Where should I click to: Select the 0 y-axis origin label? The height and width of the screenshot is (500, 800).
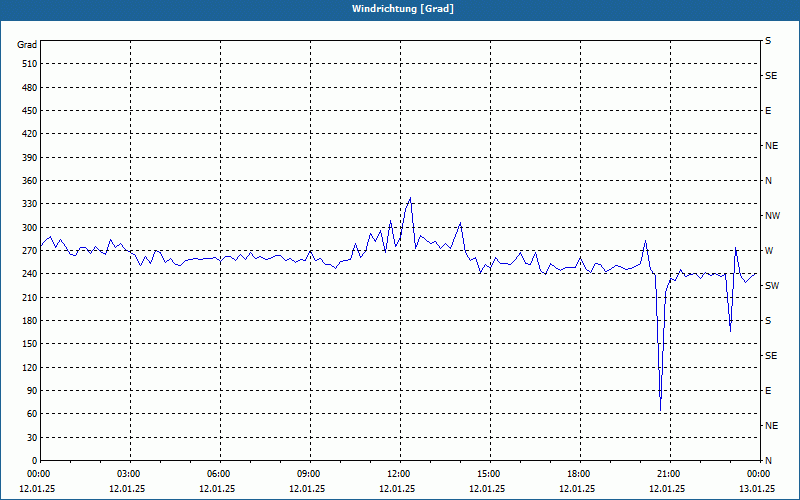click(35, 461)
